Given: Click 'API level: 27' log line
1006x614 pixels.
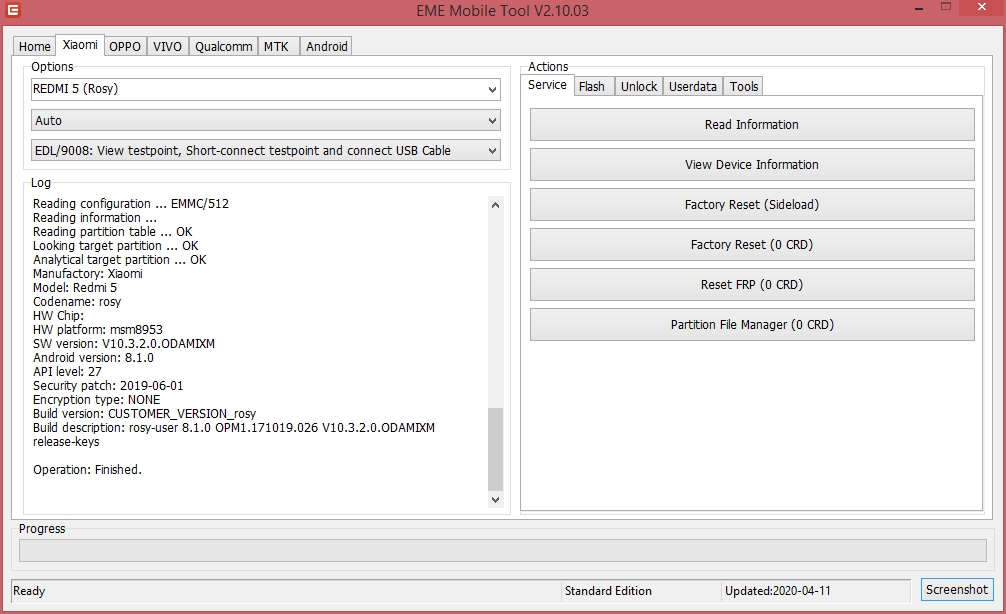Looking at the screenshot, I should [67, 371].
